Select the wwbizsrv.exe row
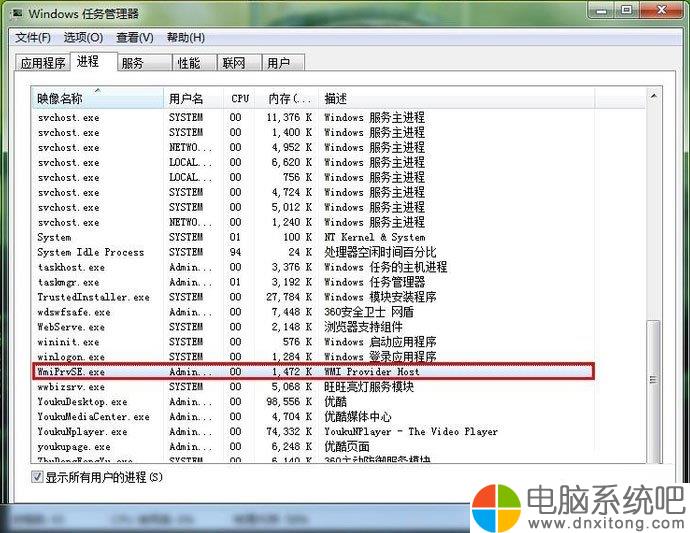690x533 pixels. pos(312,387)
